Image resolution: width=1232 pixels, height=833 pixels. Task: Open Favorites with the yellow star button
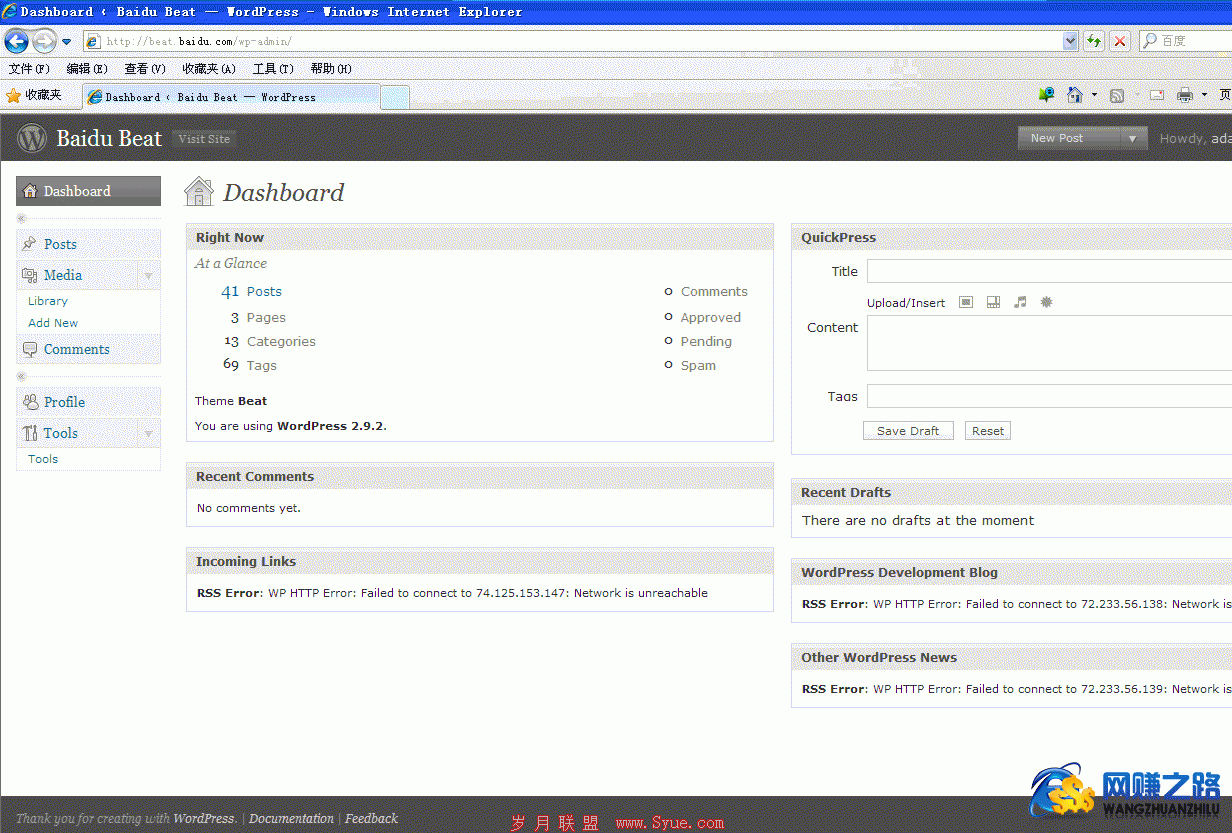[x=34, y=95]
